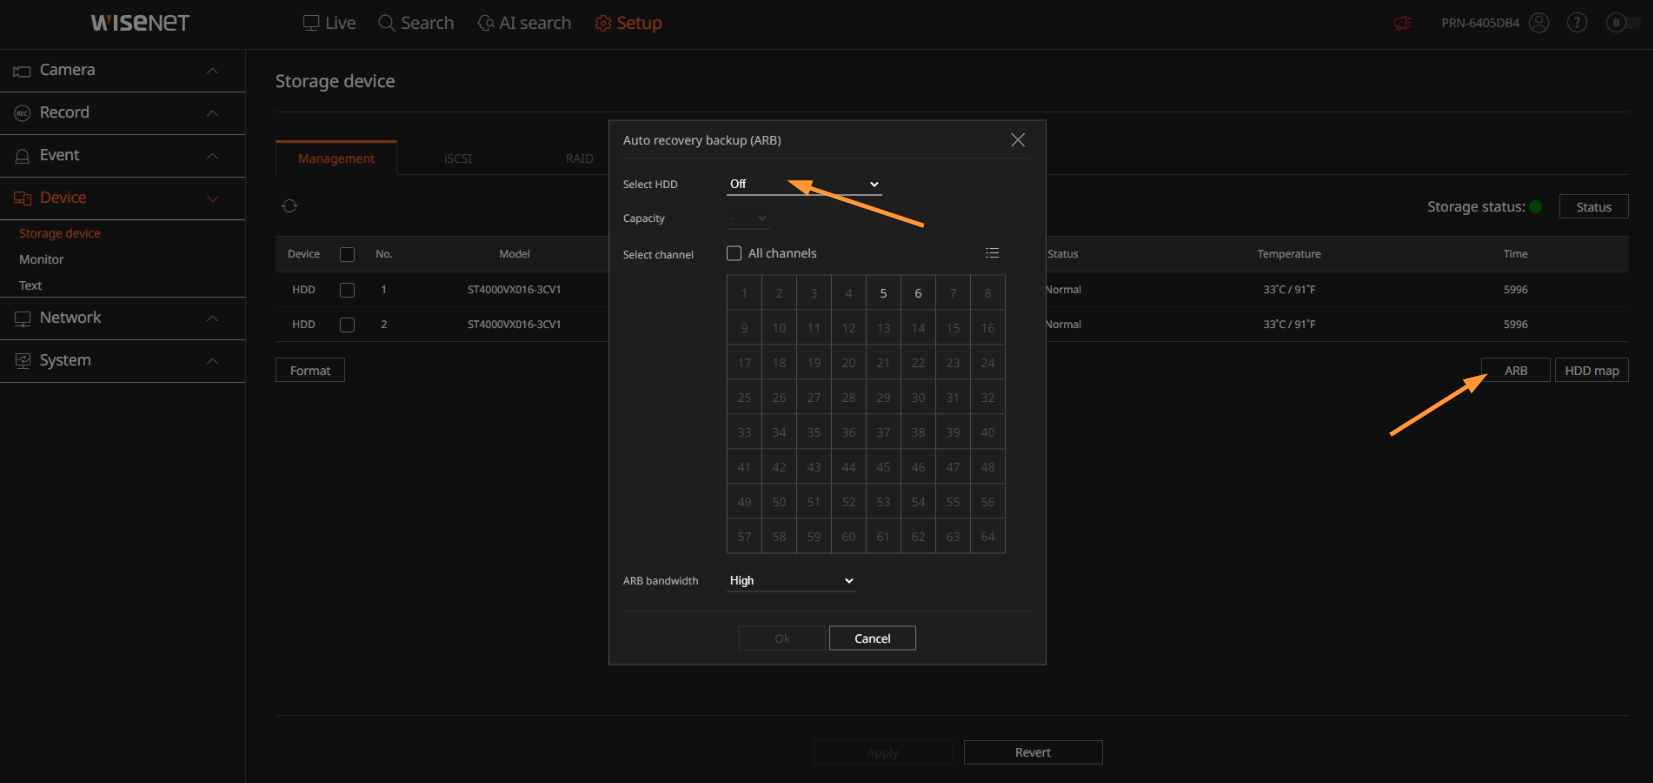
Task: Click the channel list view icon in the dialog
Action: pyautogui.click(x=992, y=253)
